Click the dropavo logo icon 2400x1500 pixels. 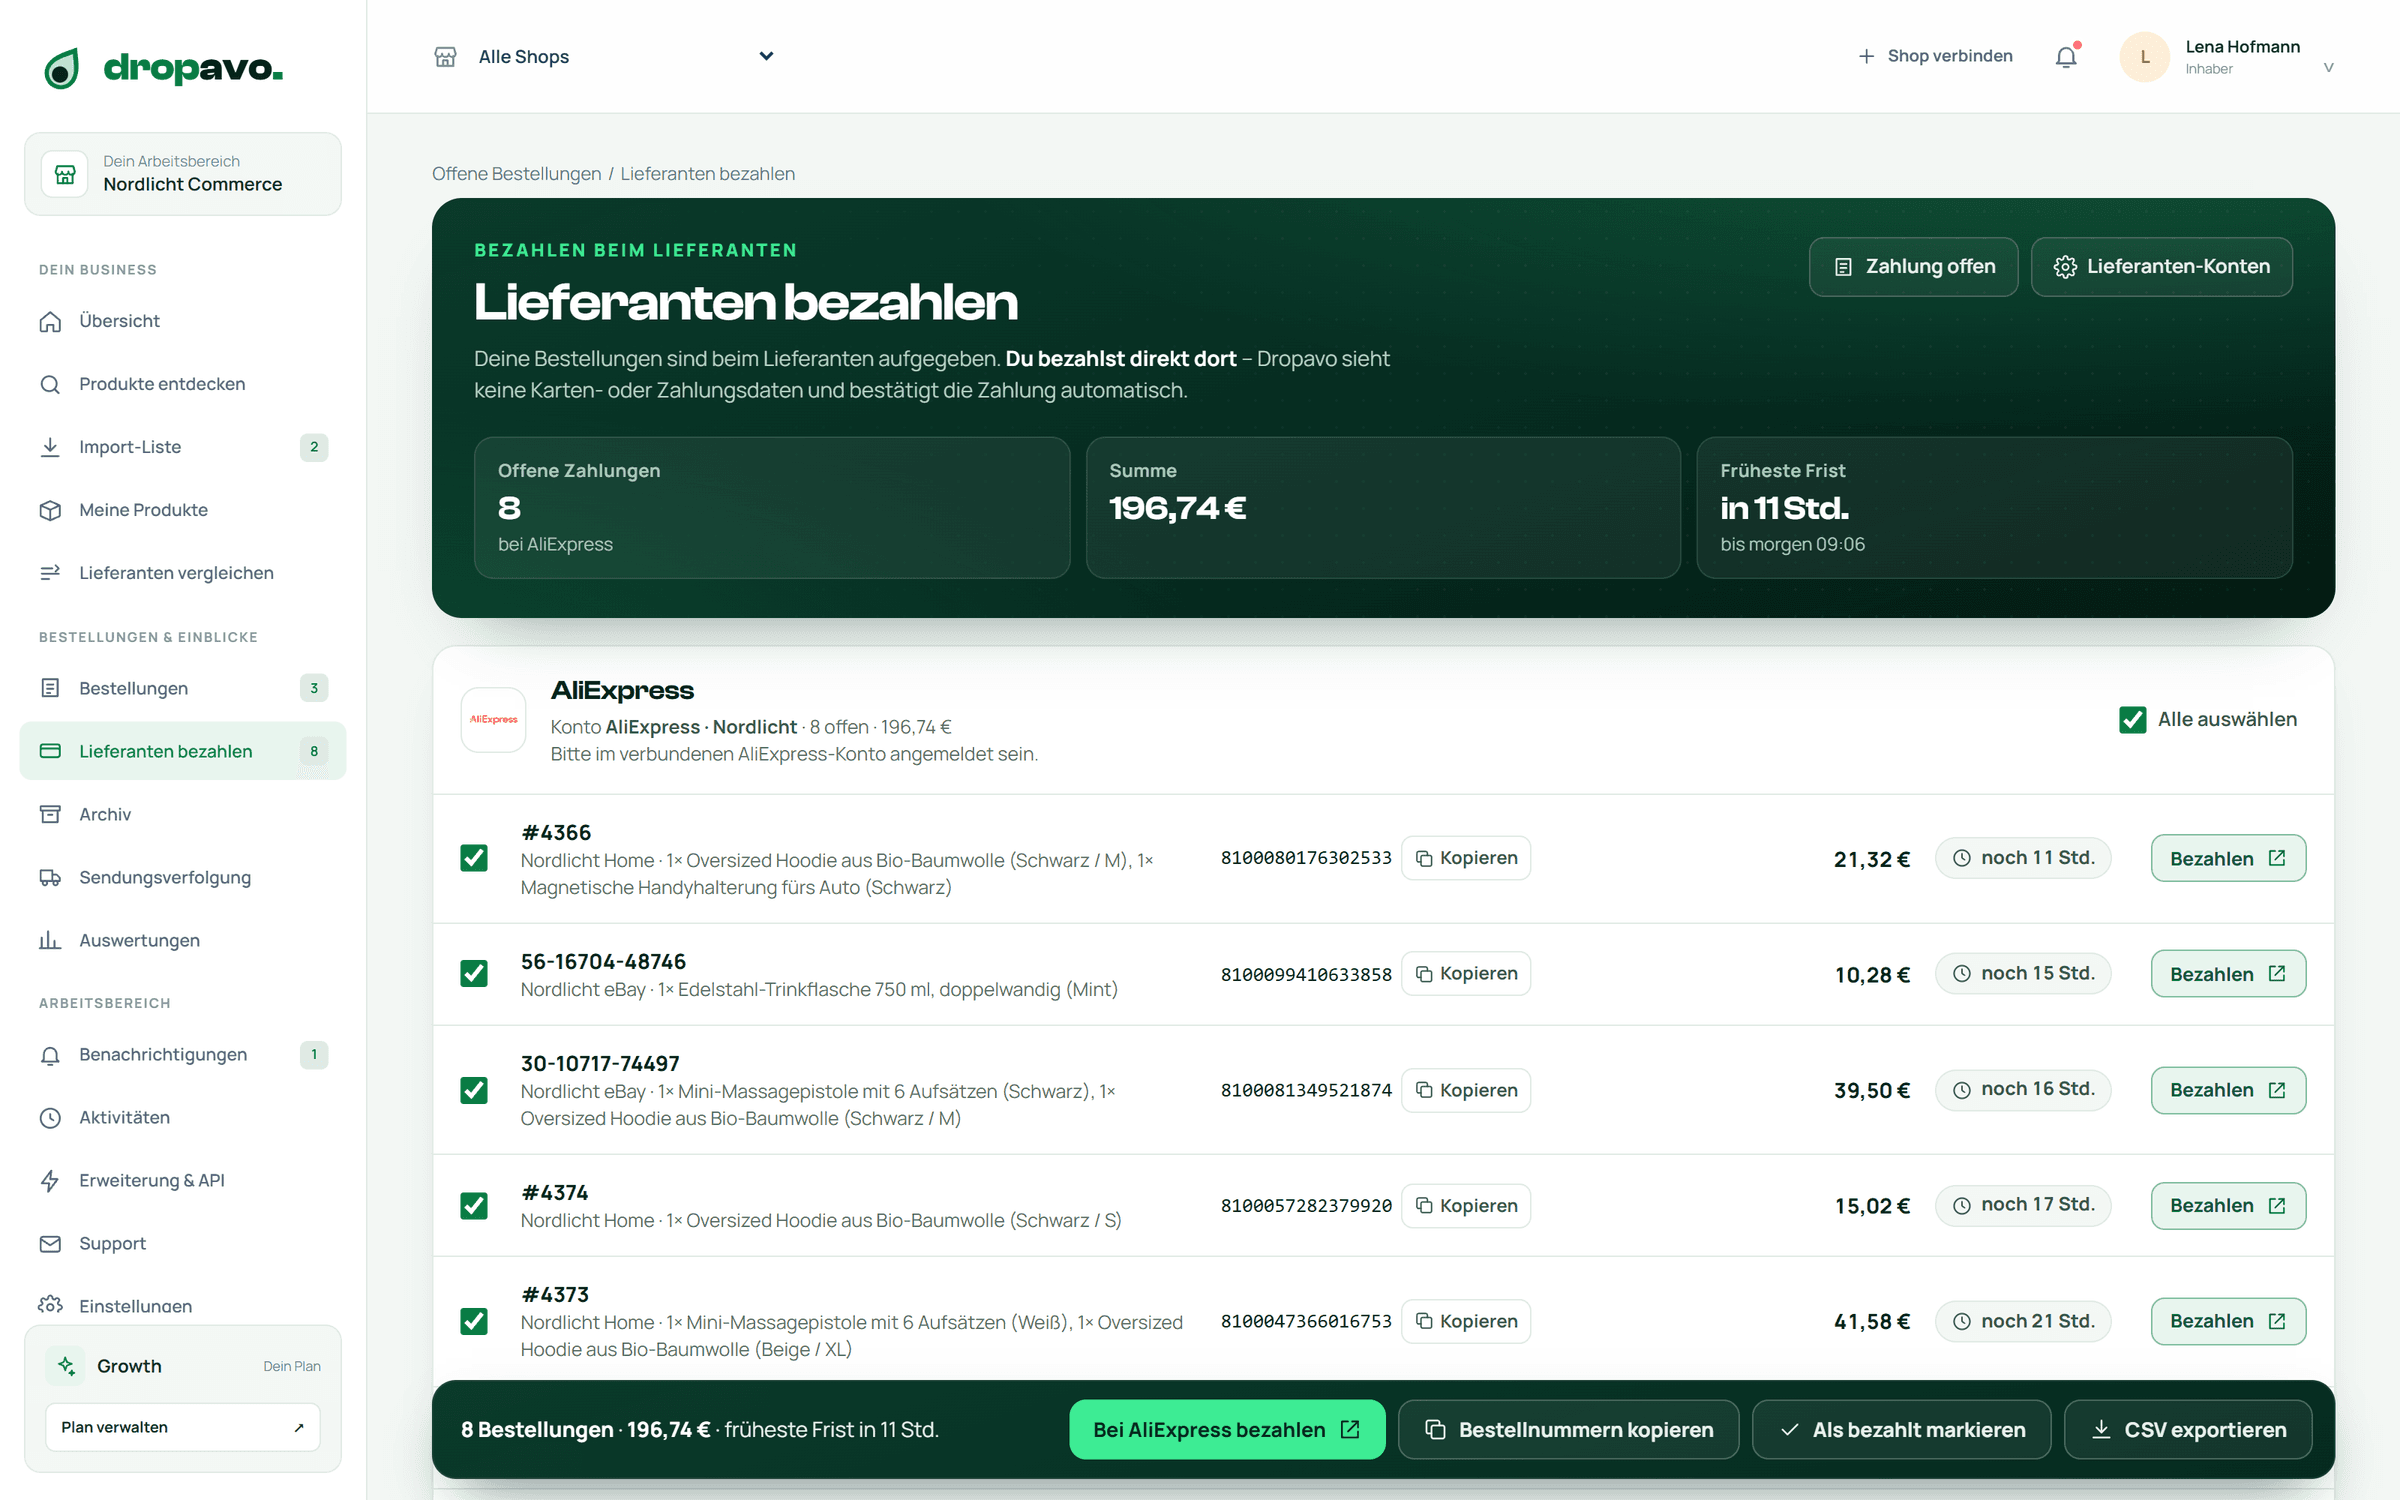click(x=62, y=69)
